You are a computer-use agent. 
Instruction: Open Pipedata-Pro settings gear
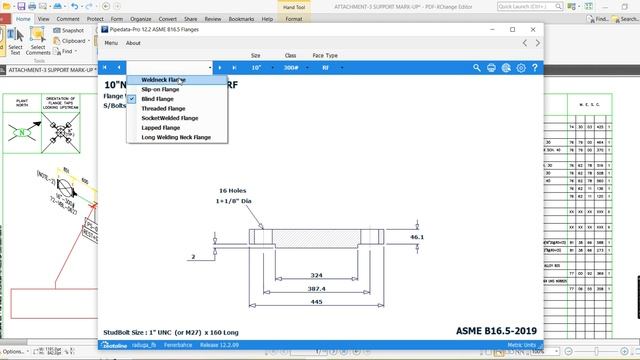point(521,68)
